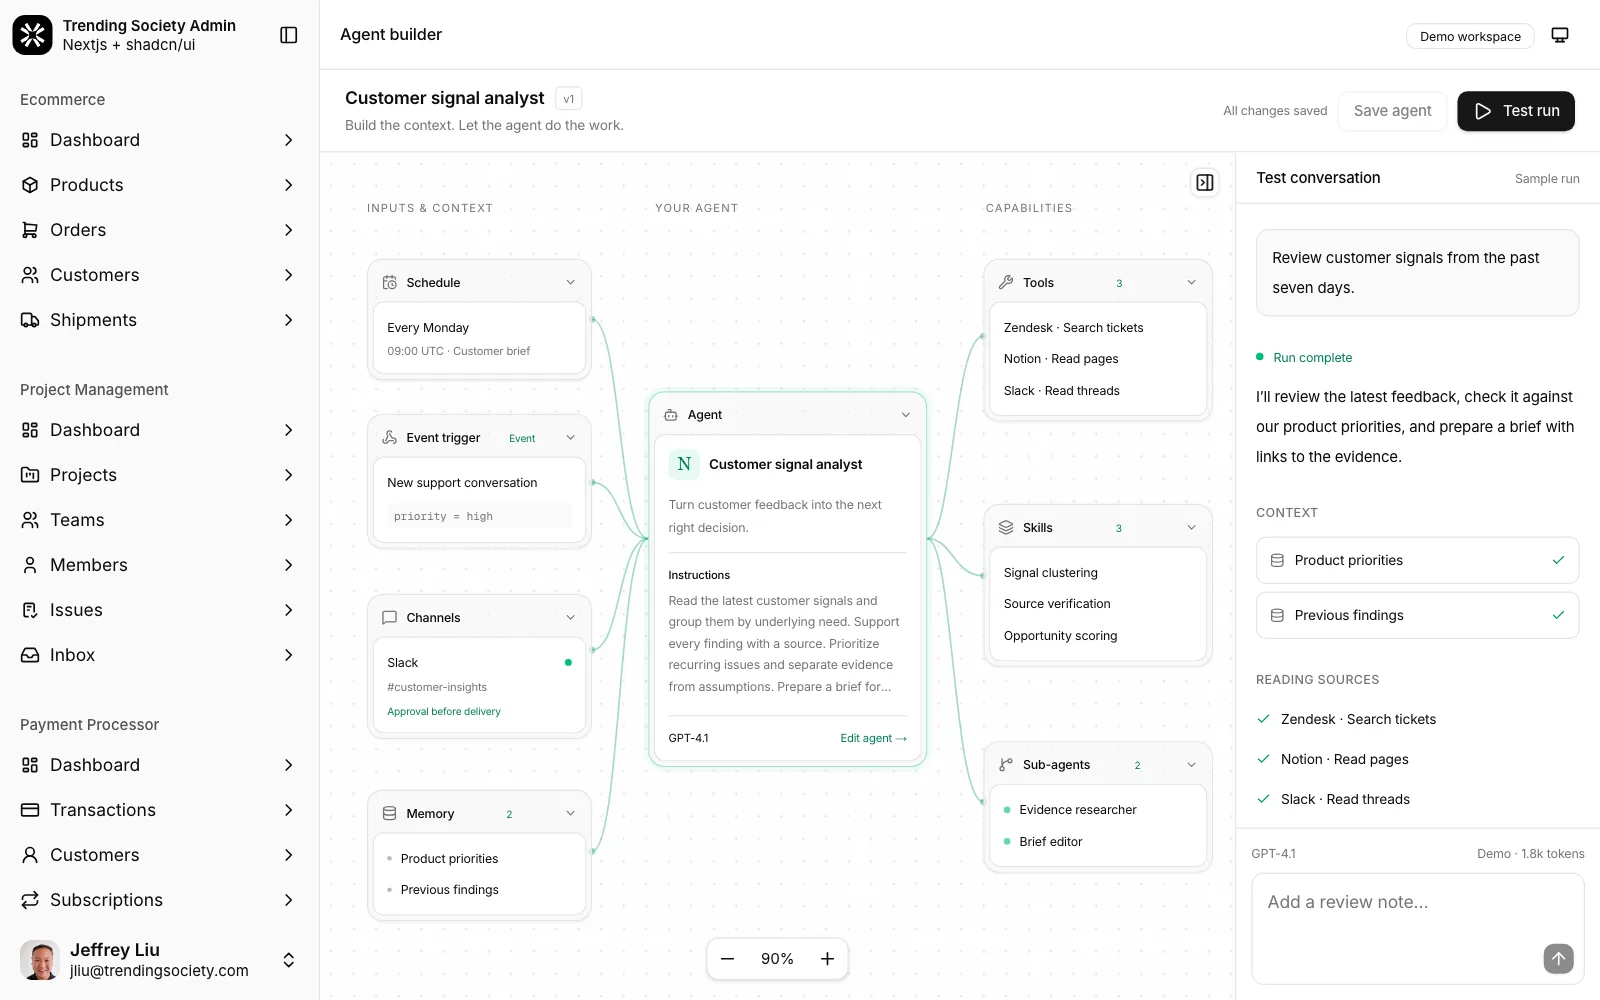
Task: Click the Test run button
Action: (x=1516, y=111)
